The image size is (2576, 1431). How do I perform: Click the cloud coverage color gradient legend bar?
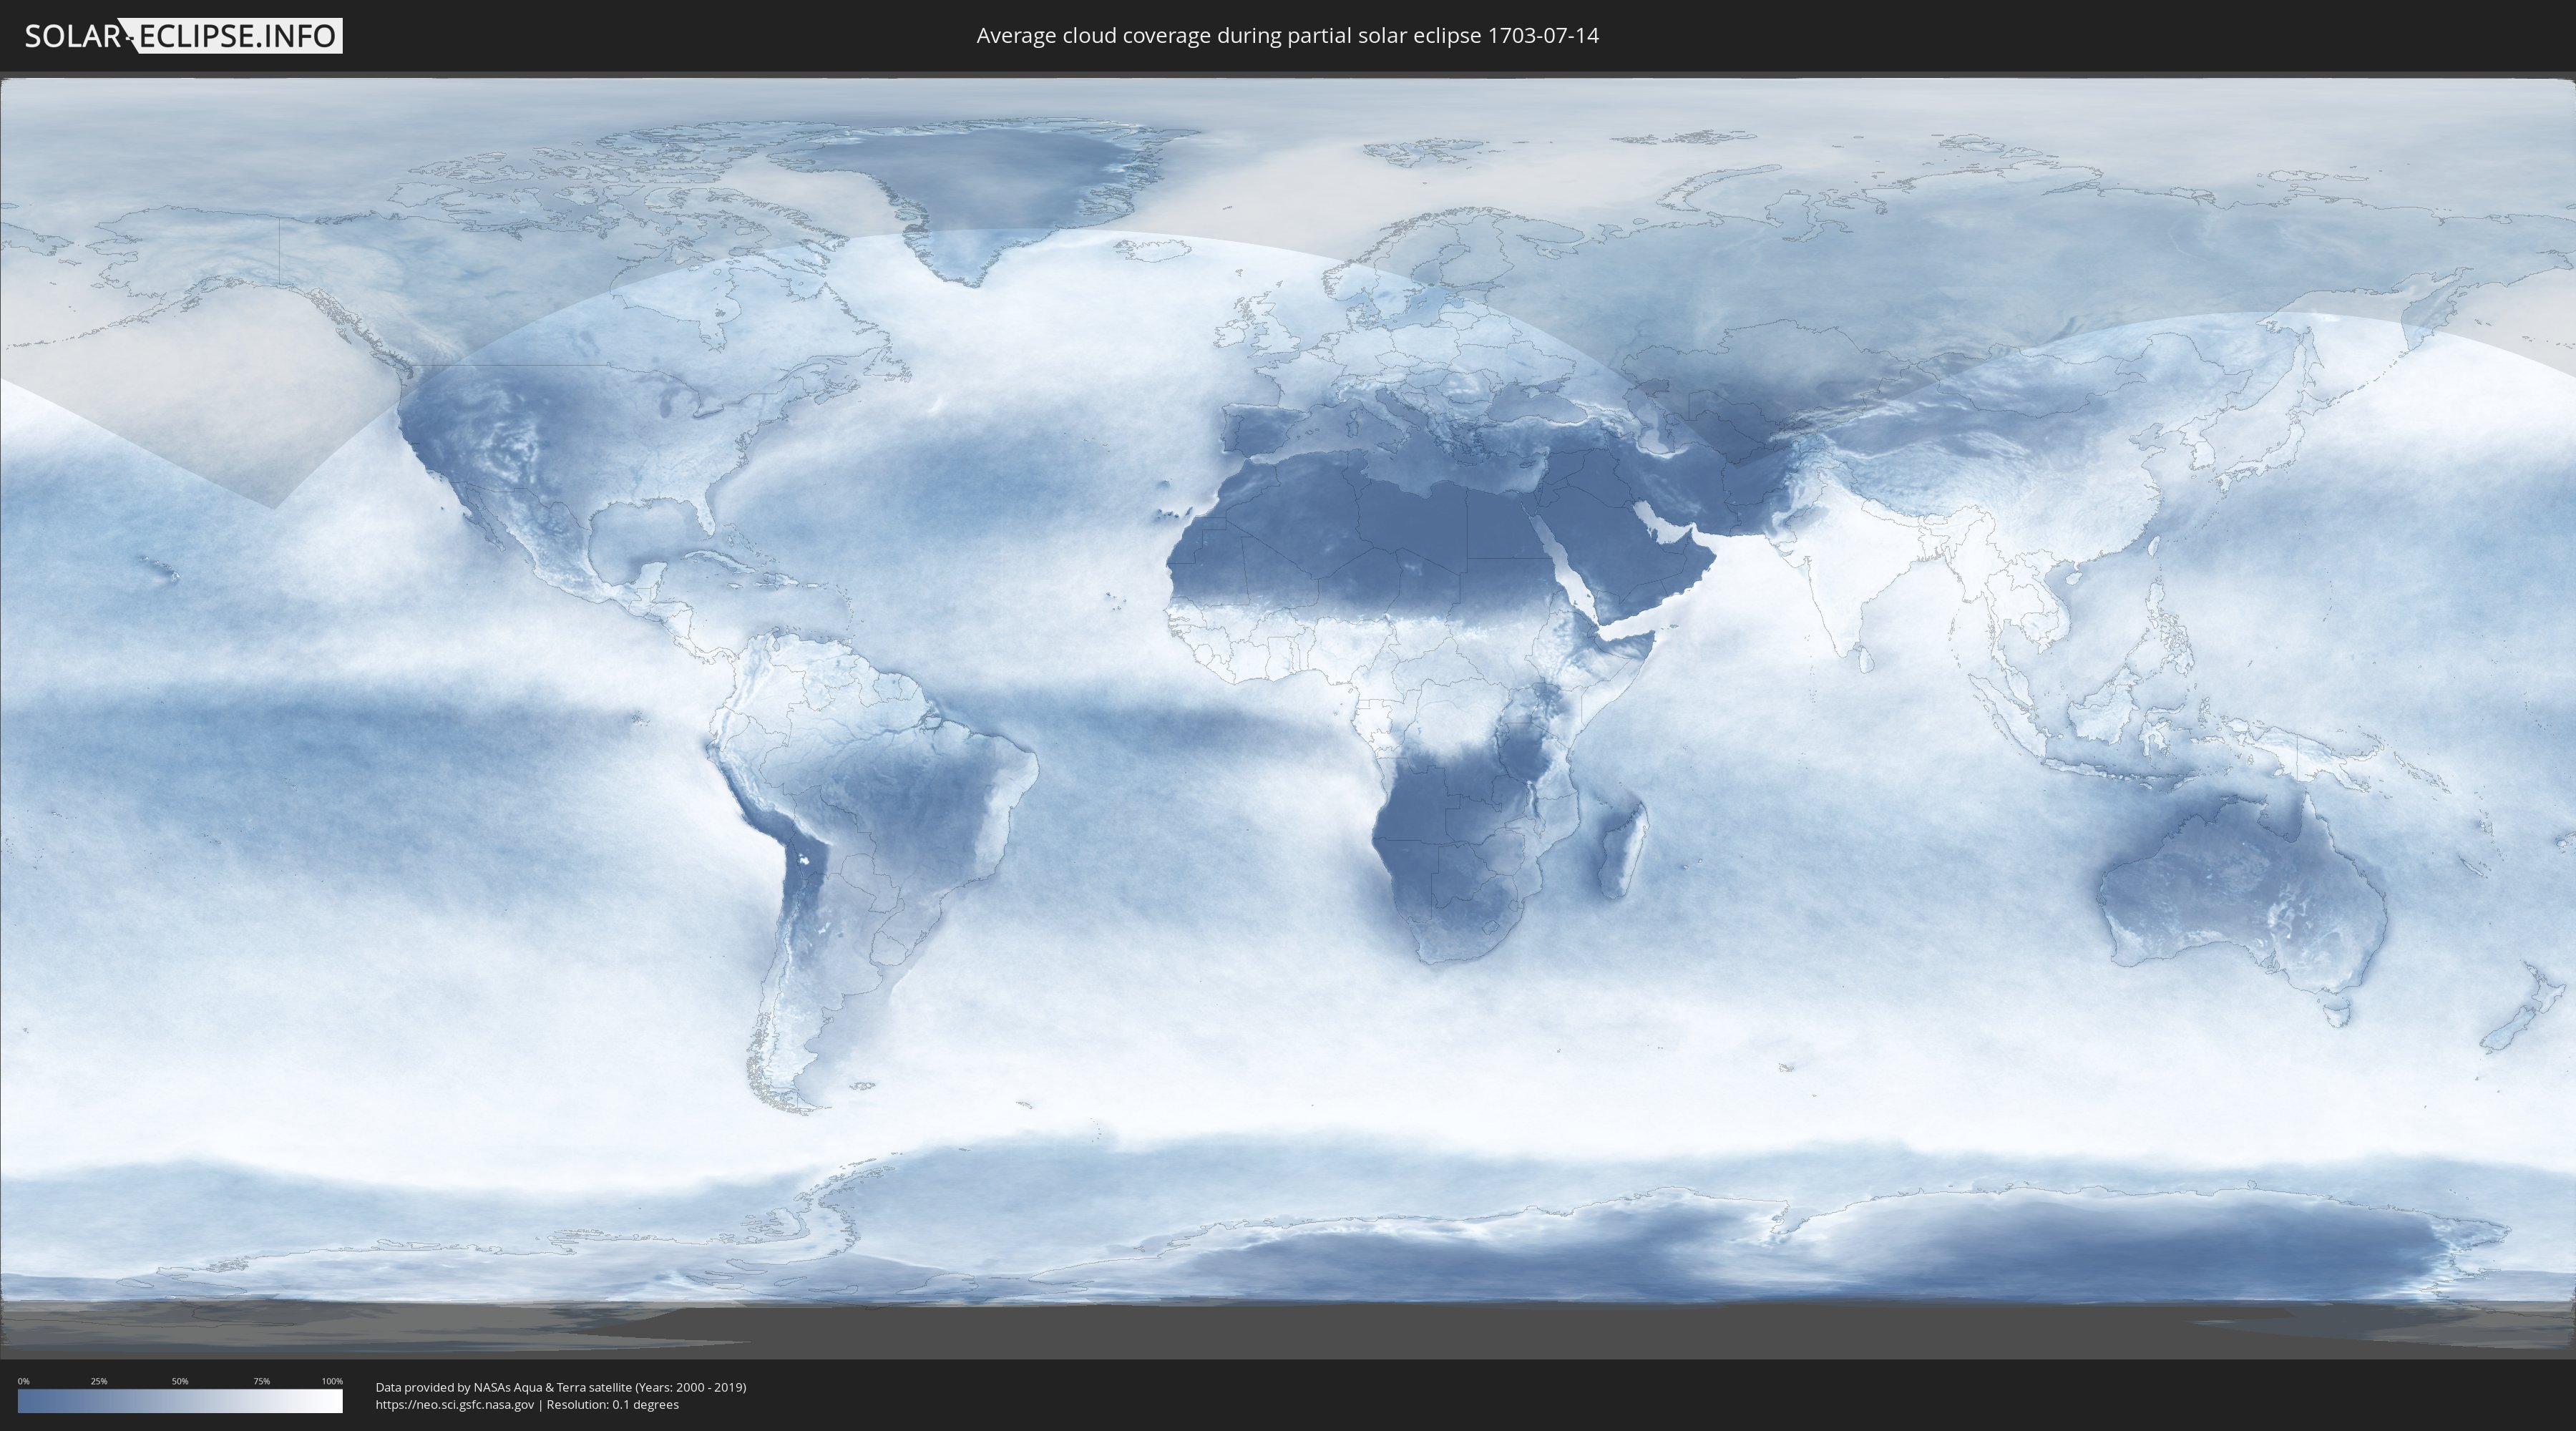[180, 1401]
